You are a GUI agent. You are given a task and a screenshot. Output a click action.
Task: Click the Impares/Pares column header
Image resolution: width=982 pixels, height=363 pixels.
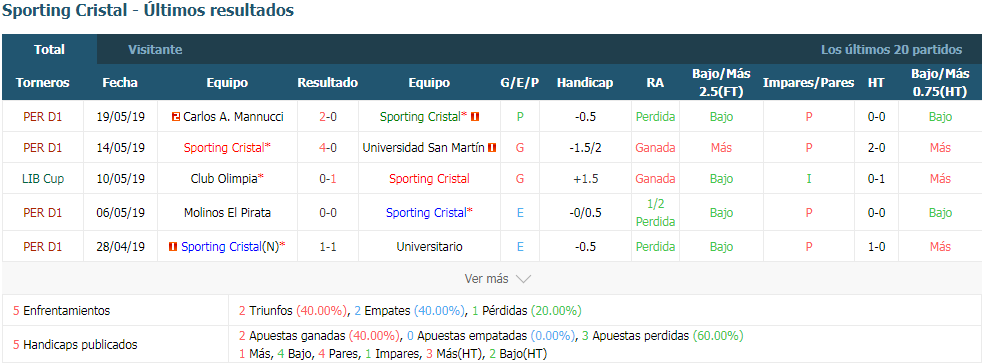pyautogui.click(x=809, y=83)
